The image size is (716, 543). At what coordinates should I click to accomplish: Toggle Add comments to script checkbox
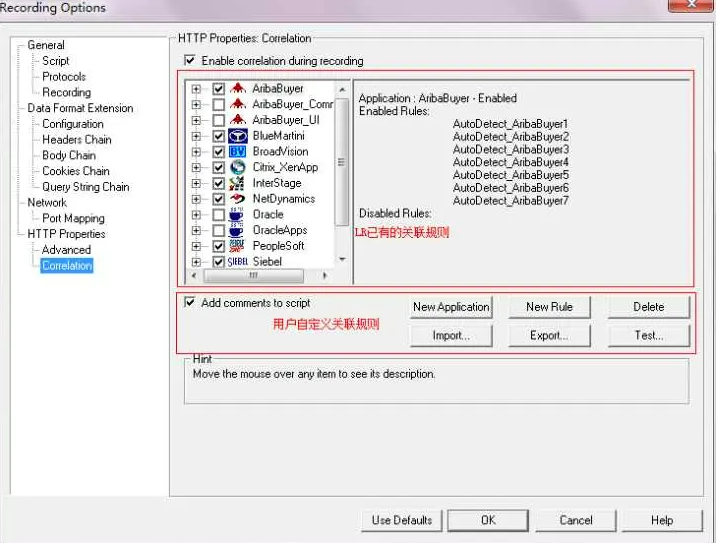190,302
